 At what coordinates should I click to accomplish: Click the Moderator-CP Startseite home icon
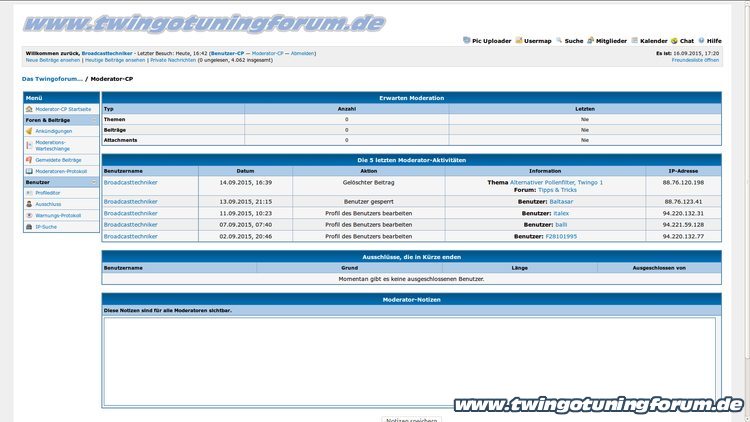click(29, 108)
